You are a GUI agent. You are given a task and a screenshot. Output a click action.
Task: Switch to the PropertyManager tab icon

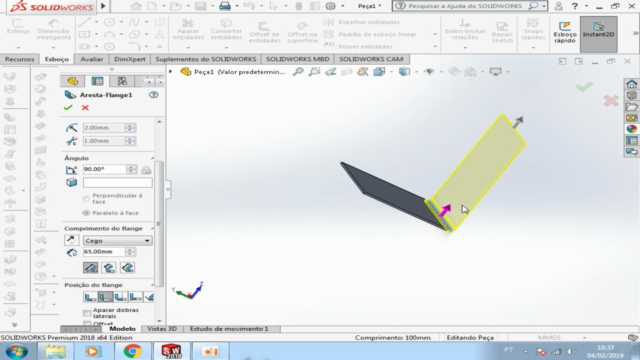pos(97,81)
